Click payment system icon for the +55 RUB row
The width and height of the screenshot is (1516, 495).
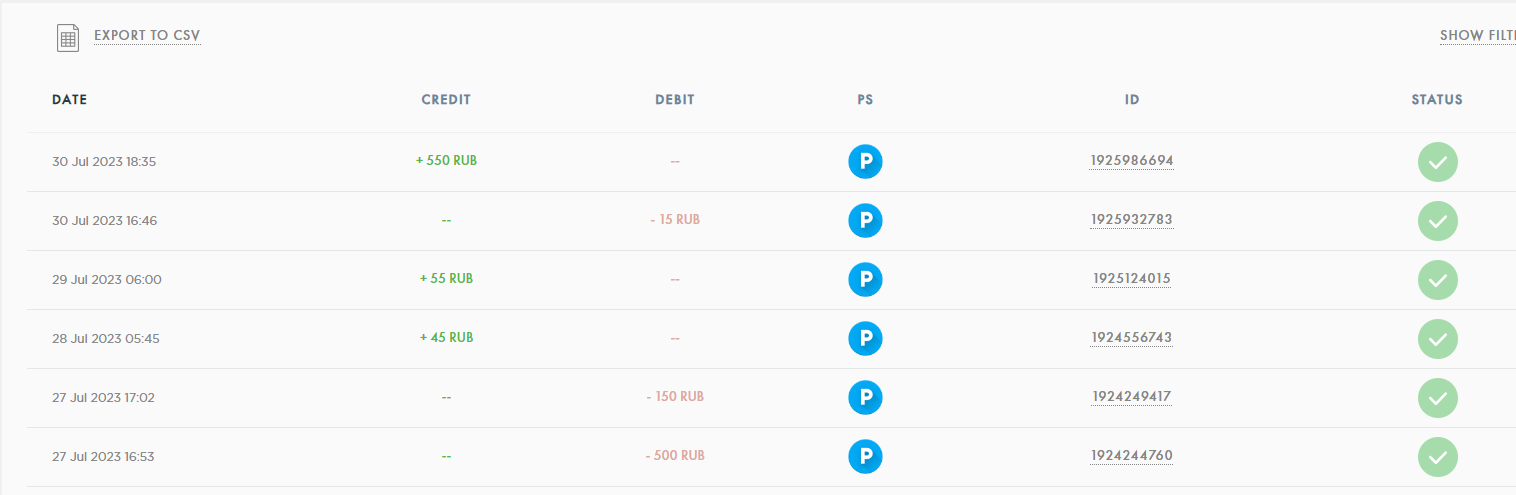pos(865,280)
